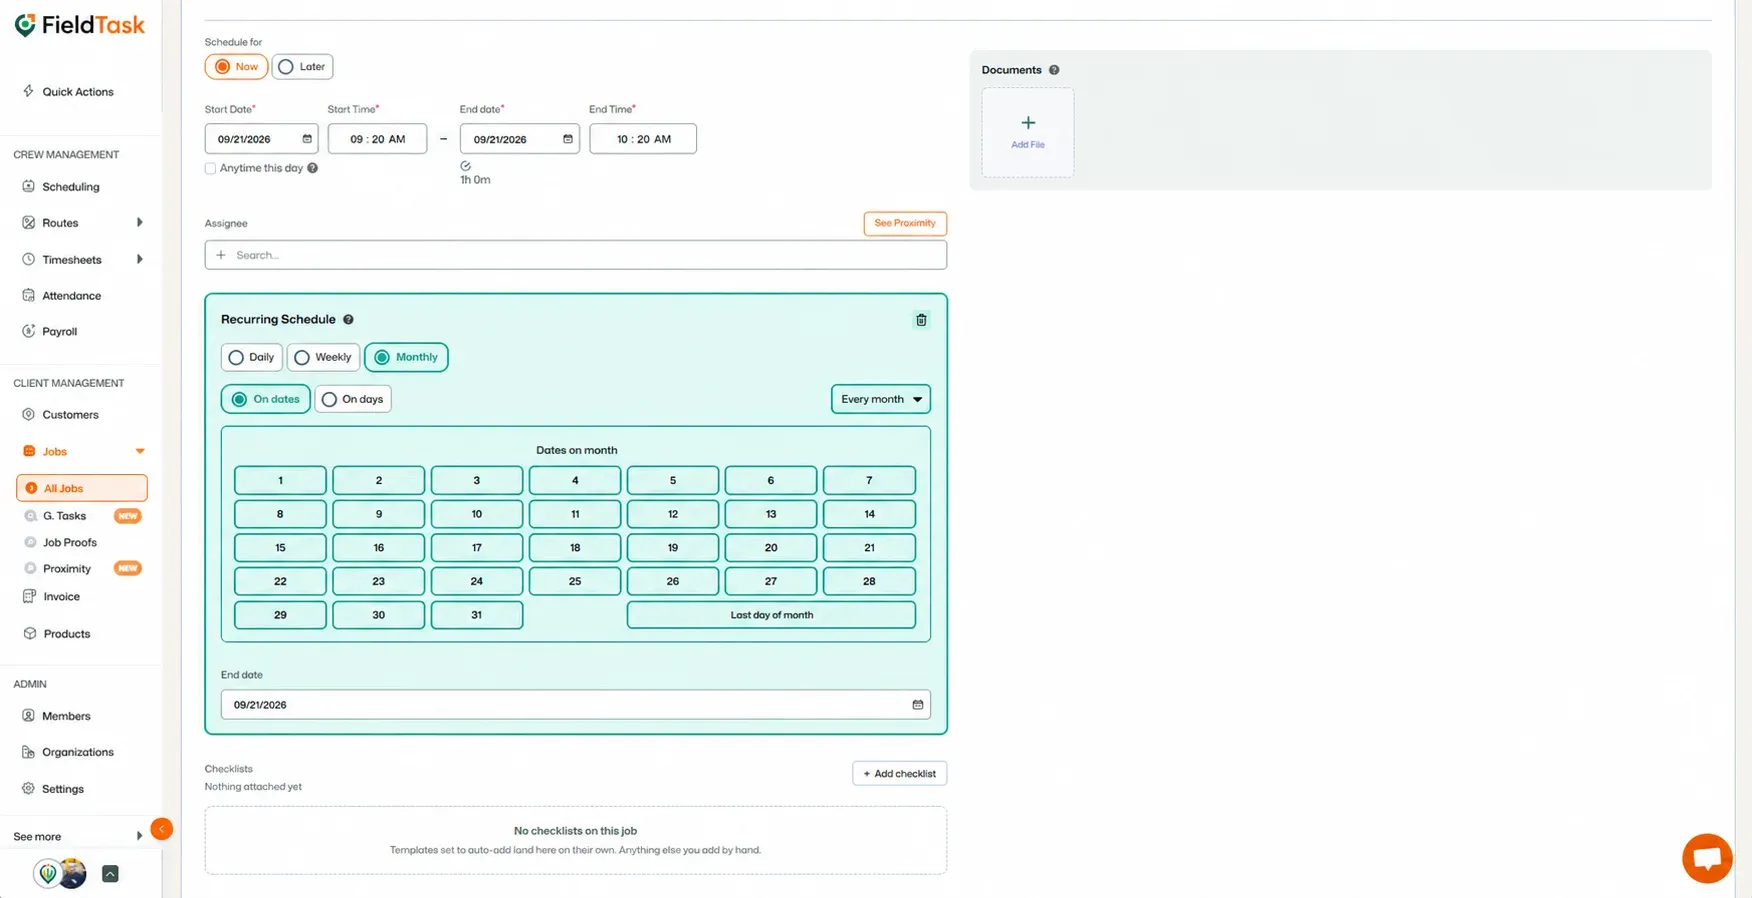1752x898 pixels.
Task: Enable Anytime this day checkbox
Action: [x=210, y=168]
